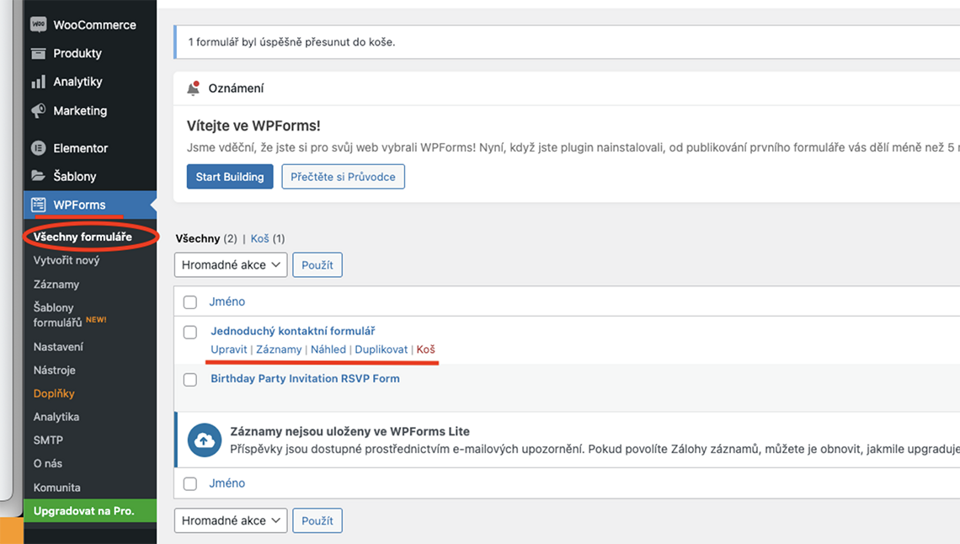This screenshot has height=544, width=960.
Task: Check Jednoduchý kontaktní formulář checkbox
Action: (190, 332)
